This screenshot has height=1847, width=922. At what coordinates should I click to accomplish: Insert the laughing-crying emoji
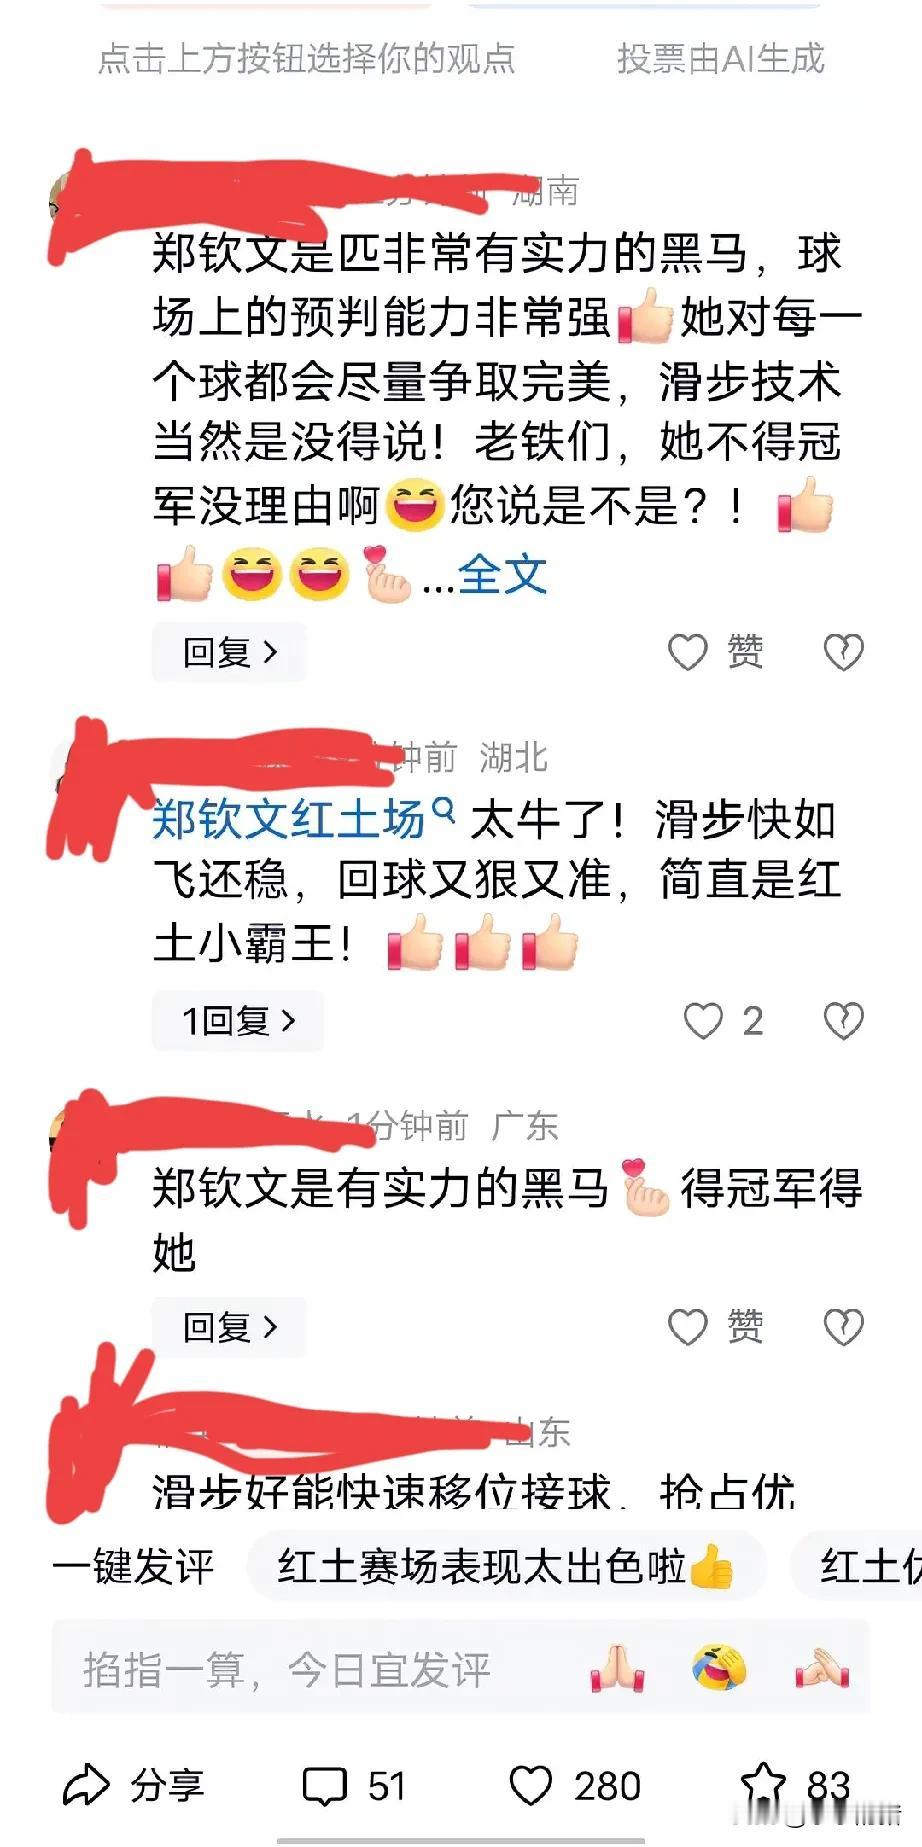pyautogui.click(x=720, y=1669)
